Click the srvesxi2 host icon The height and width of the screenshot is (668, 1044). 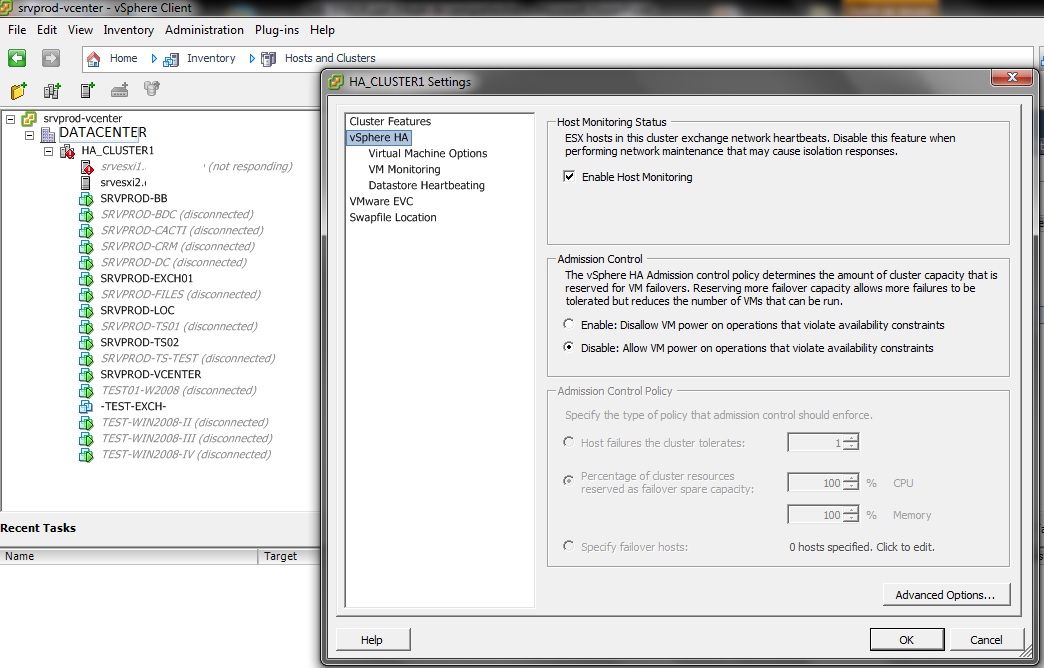click(85, 182)
